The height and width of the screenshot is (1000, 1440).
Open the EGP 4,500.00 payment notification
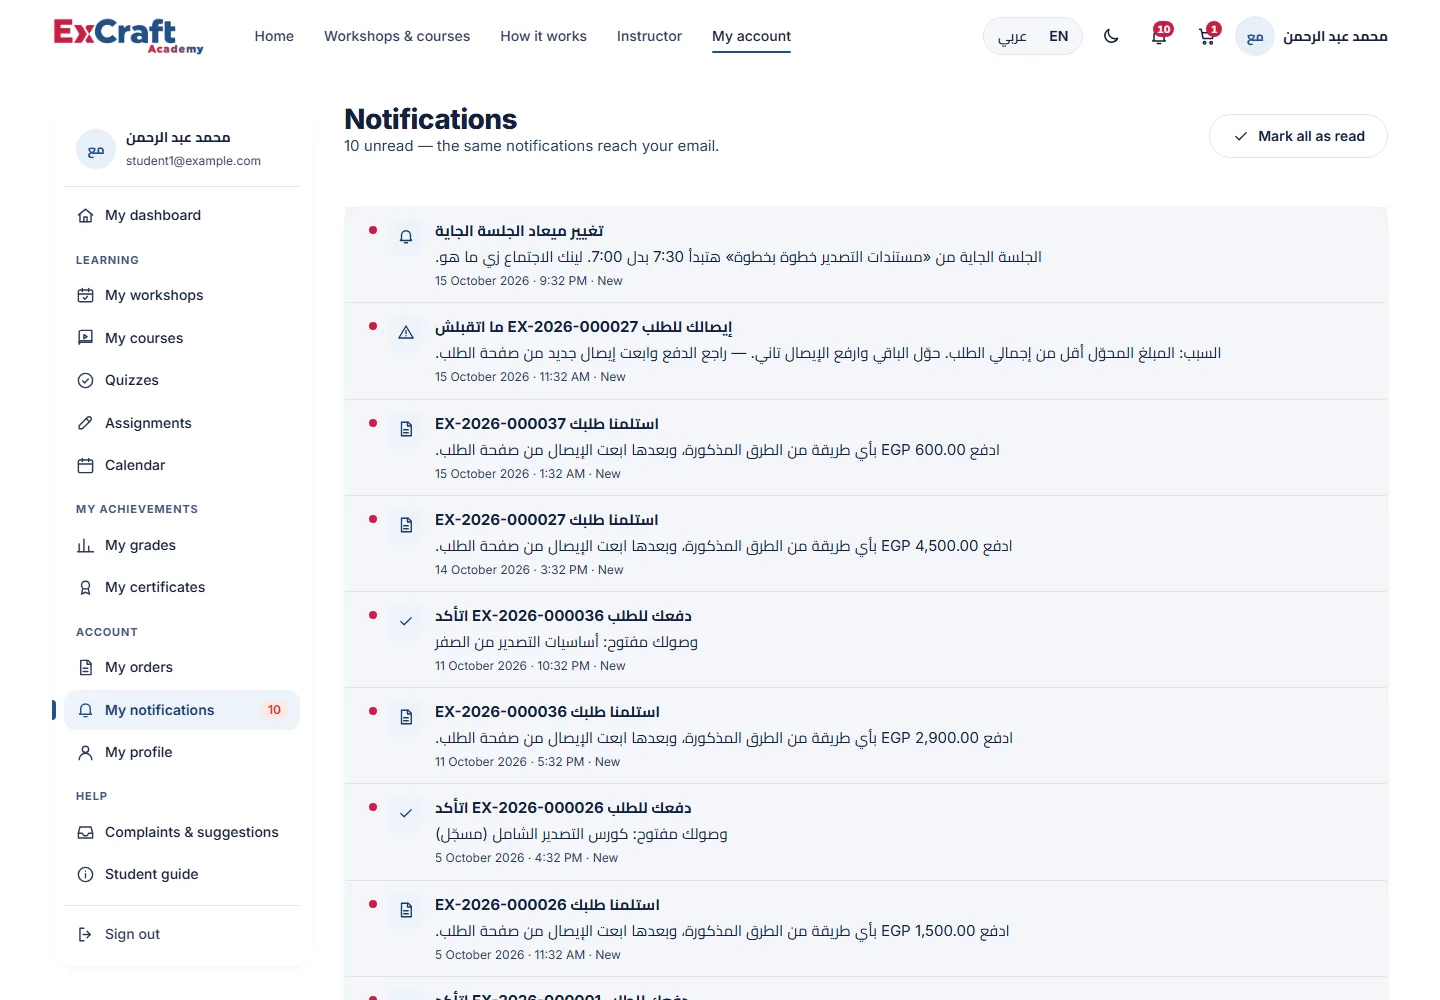pos(866,544)
